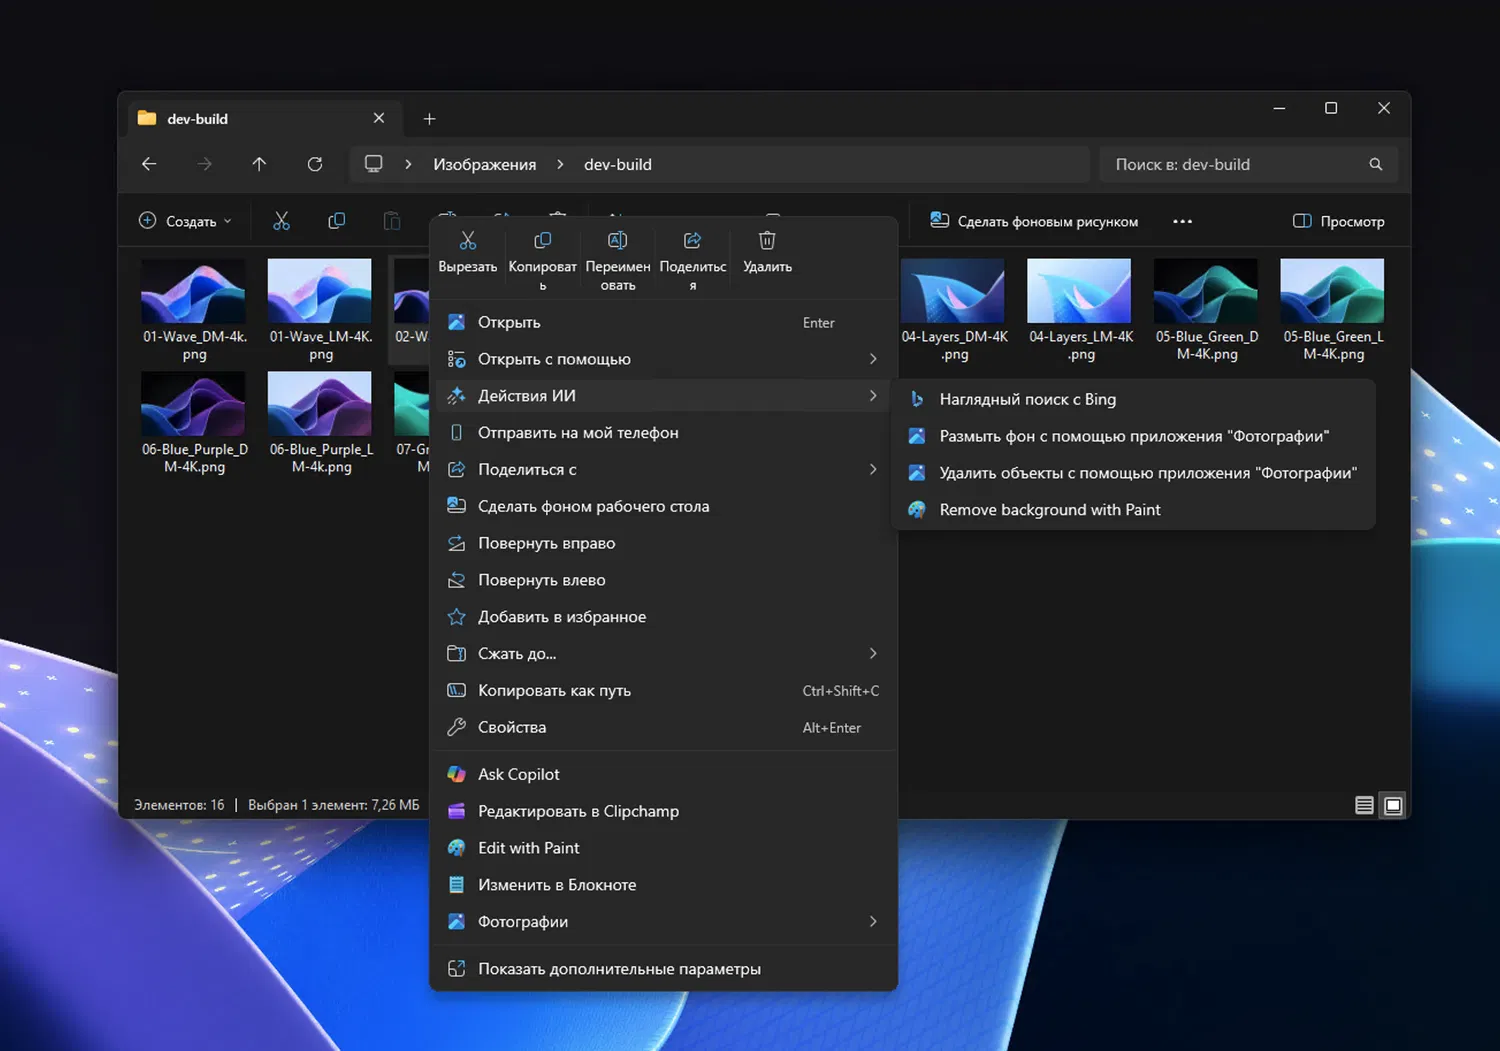Screen dimensions: 1500x1051
Task: Open the three-dots more options menu
Action: pyautogui.click(x=1182, y=221)
